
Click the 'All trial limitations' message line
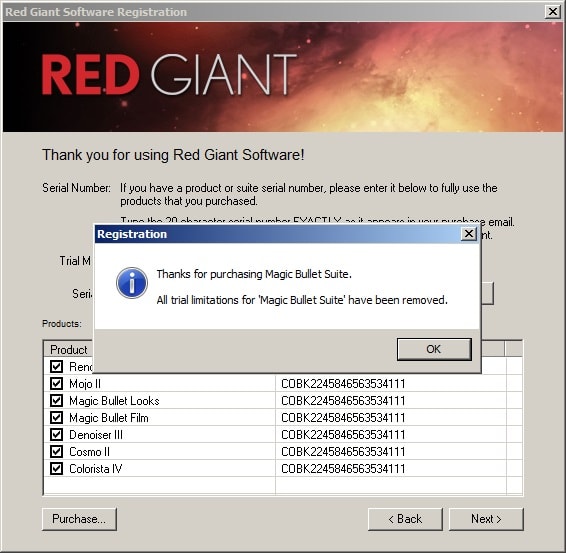click(x=302, y=300)
